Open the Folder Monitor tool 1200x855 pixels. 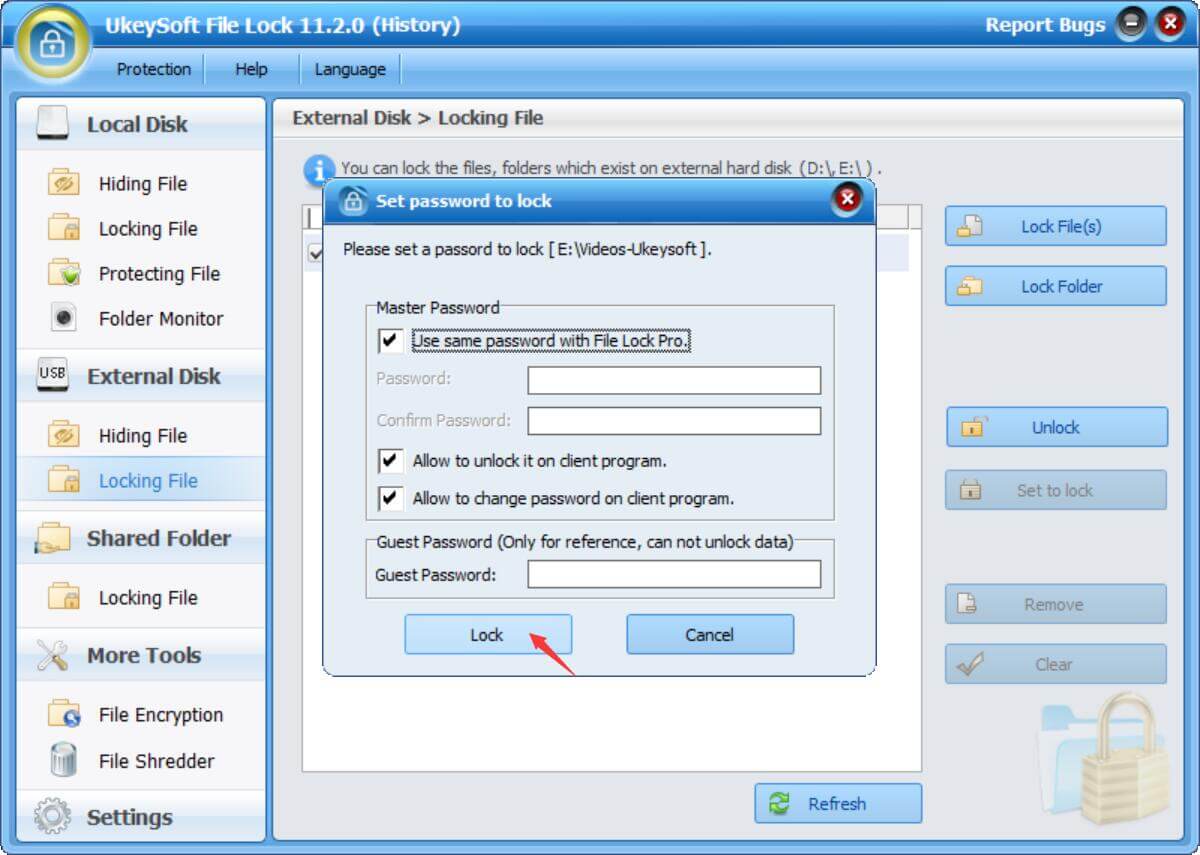pos(160,318)
